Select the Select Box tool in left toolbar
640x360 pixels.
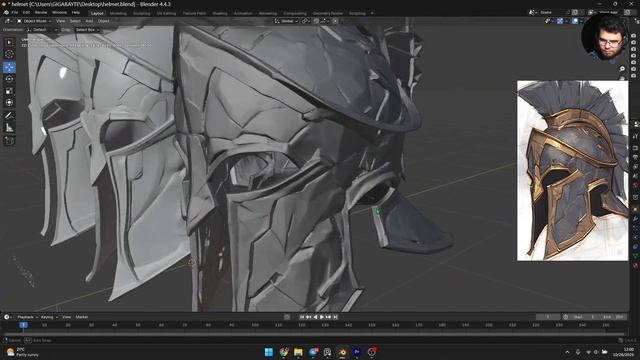[9, 42]
